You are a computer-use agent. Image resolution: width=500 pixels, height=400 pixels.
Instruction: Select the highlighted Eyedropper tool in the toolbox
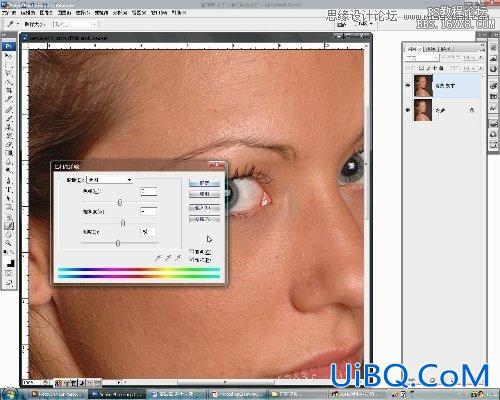pos(9,226)
